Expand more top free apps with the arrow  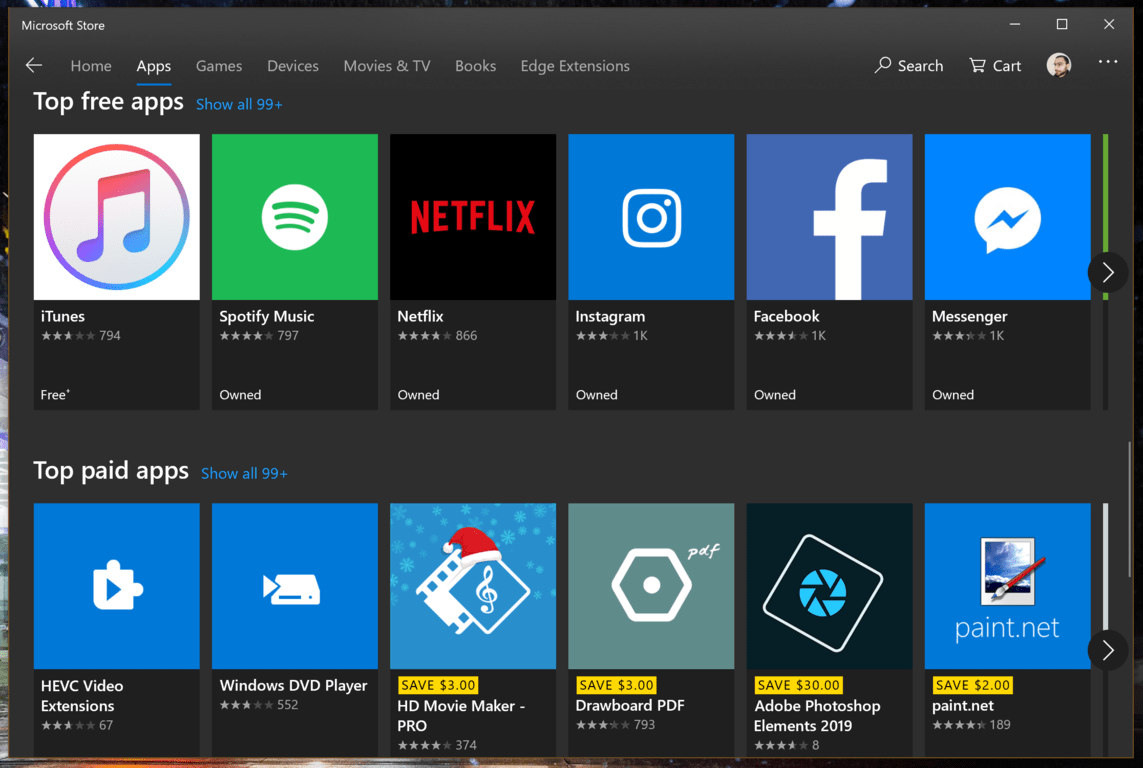[x=1108, y=273]
